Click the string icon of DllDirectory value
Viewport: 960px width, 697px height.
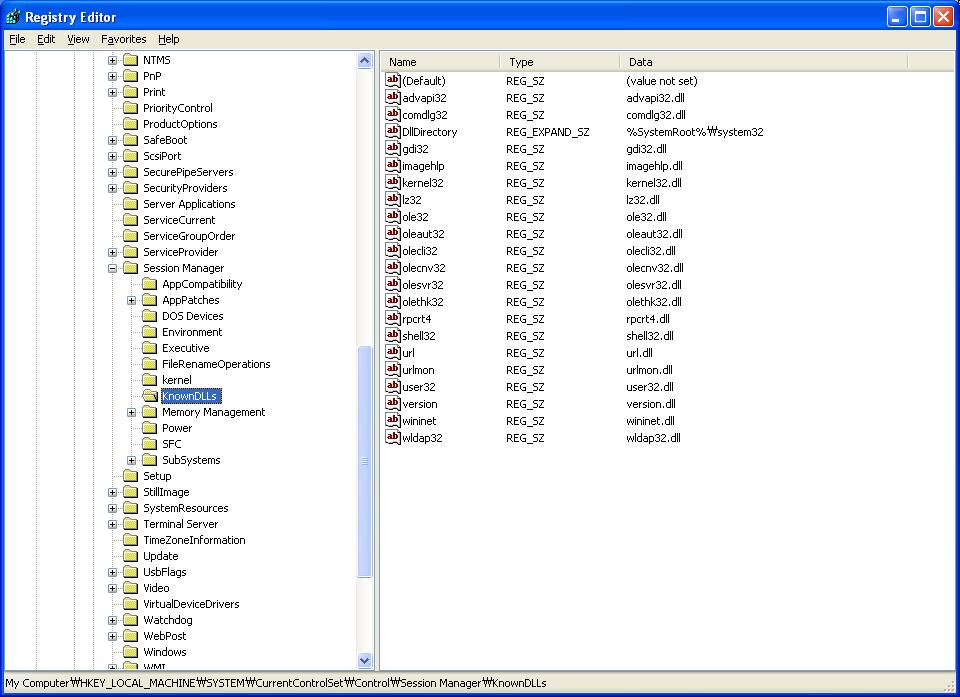pos(392,131)
